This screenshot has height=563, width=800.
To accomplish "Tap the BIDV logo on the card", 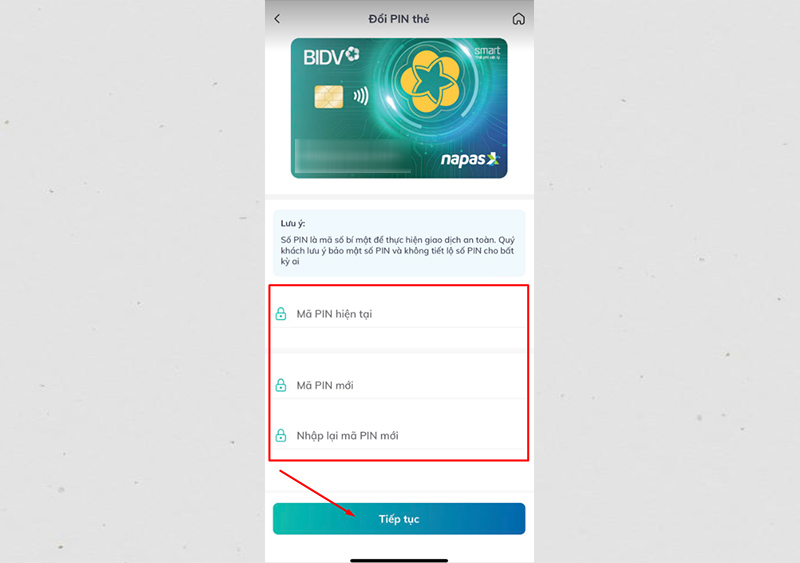I will [x=332, y=56].
